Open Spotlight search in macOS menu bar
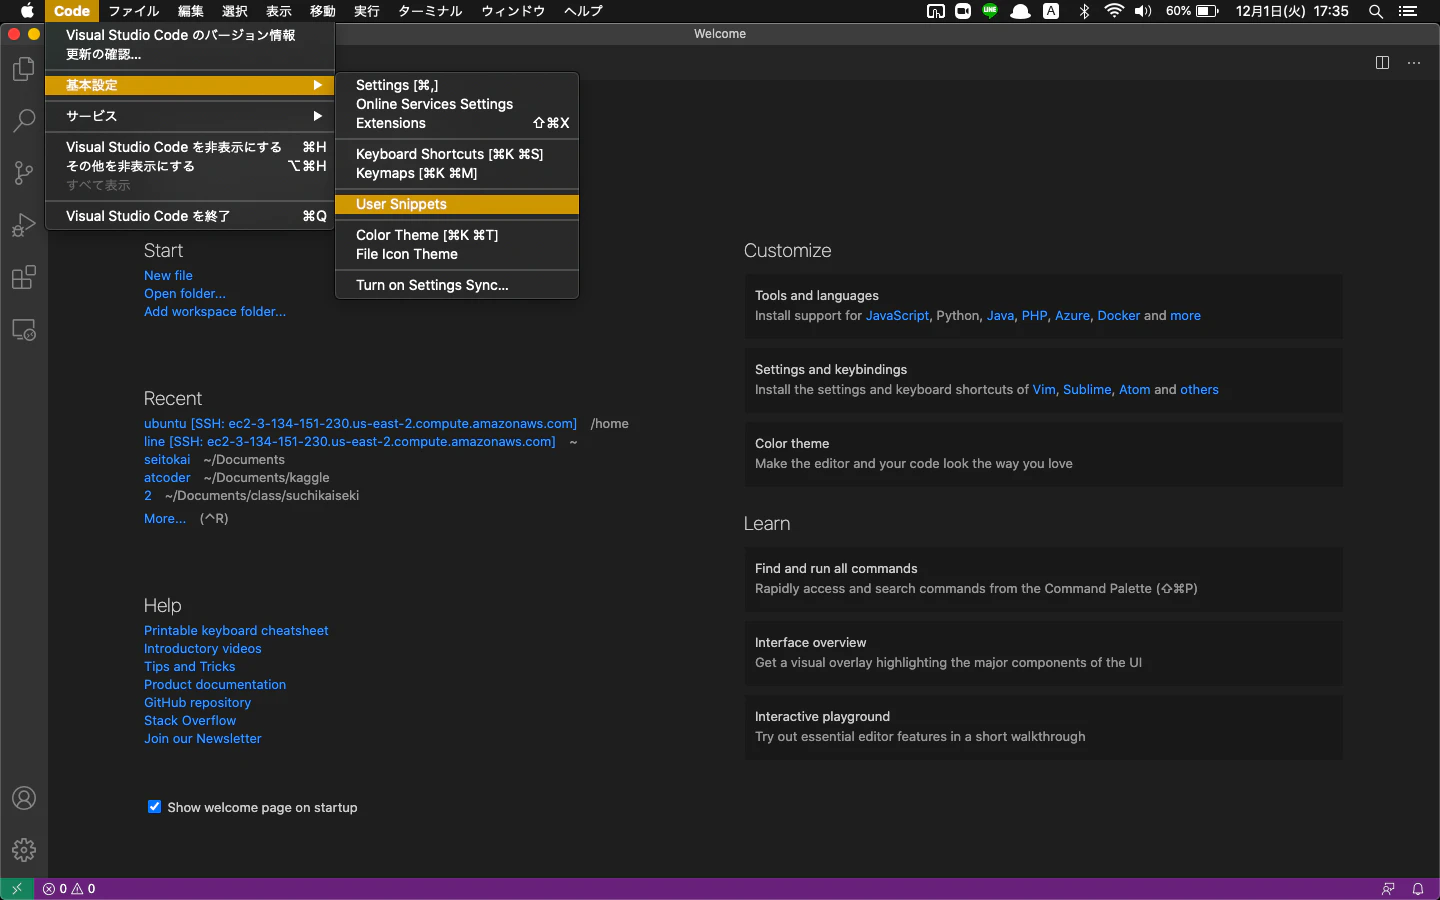The height and width of the screenshot is (900, 1440). tap(1376, 11)
